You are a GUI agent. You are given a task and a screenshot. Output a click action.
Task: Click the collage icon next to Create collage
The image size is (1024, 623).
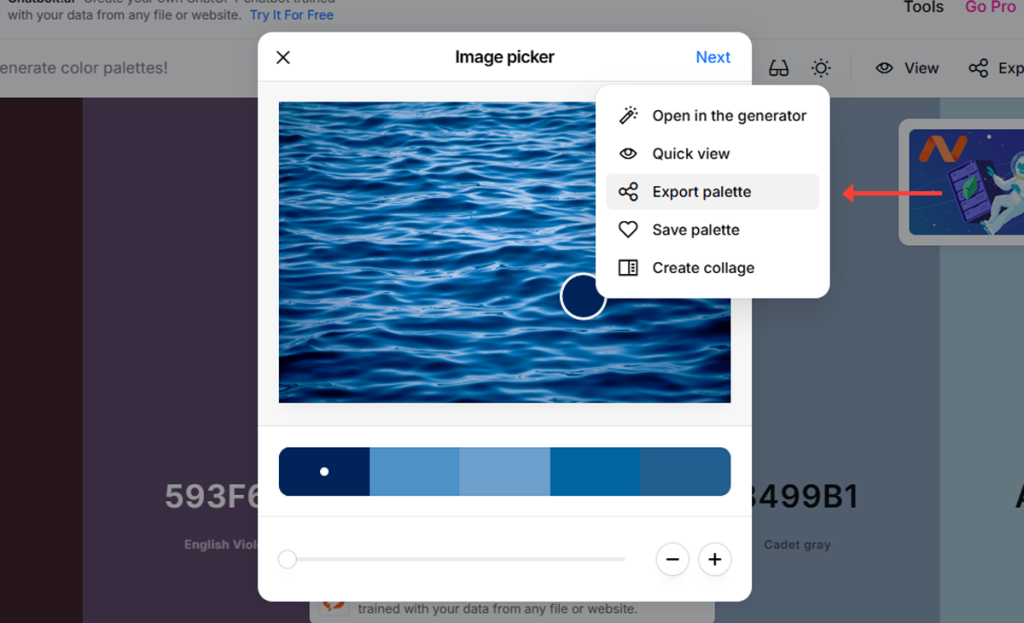628,267
